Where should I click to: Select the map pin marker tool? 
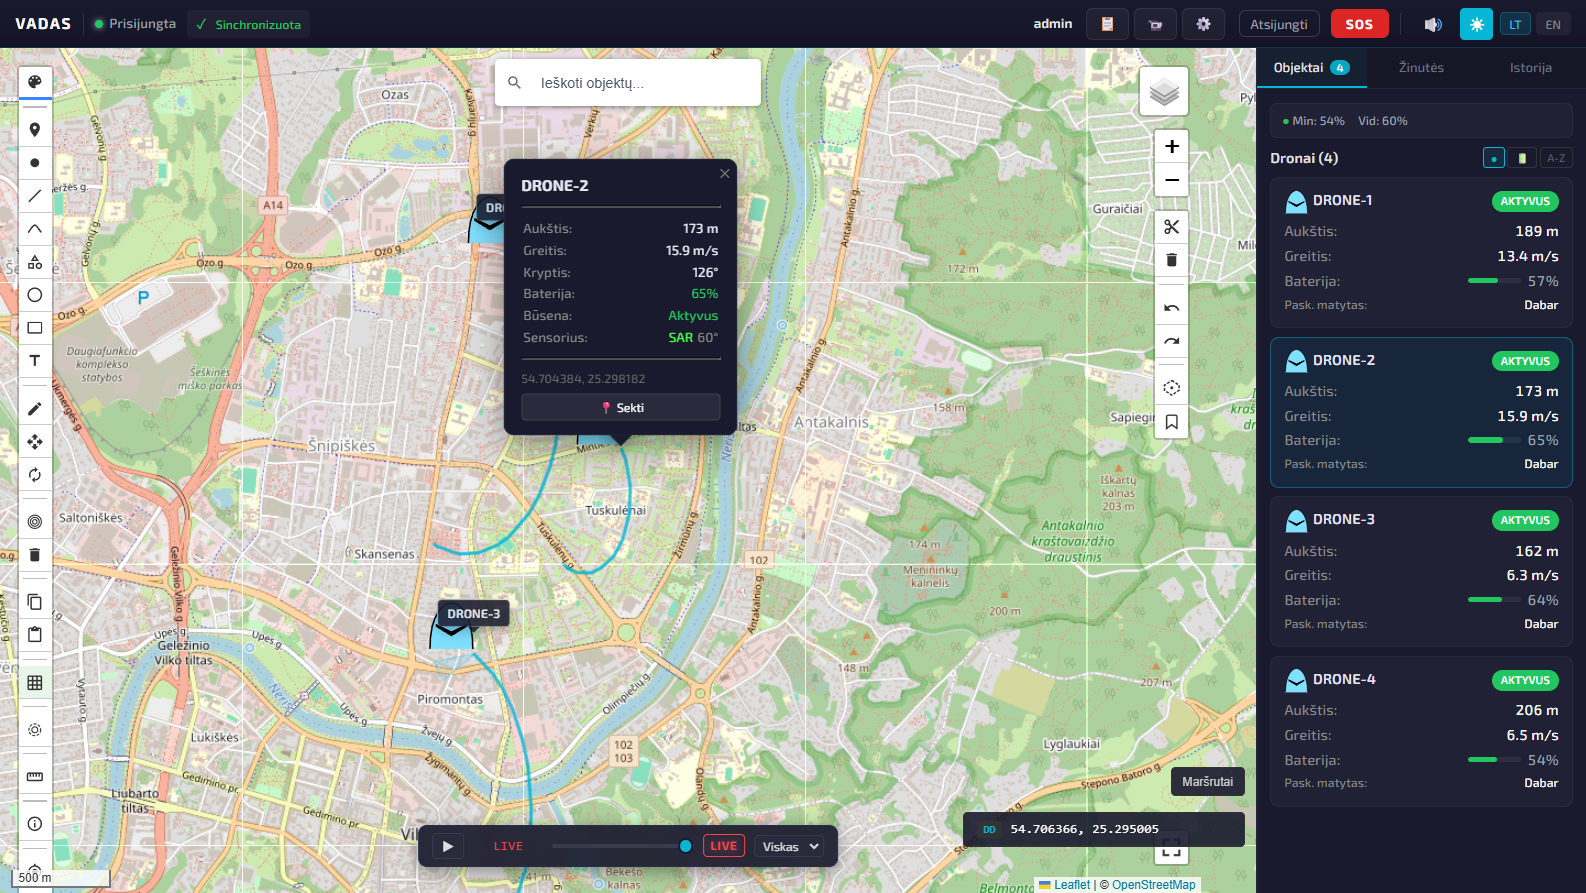(35, 130)
